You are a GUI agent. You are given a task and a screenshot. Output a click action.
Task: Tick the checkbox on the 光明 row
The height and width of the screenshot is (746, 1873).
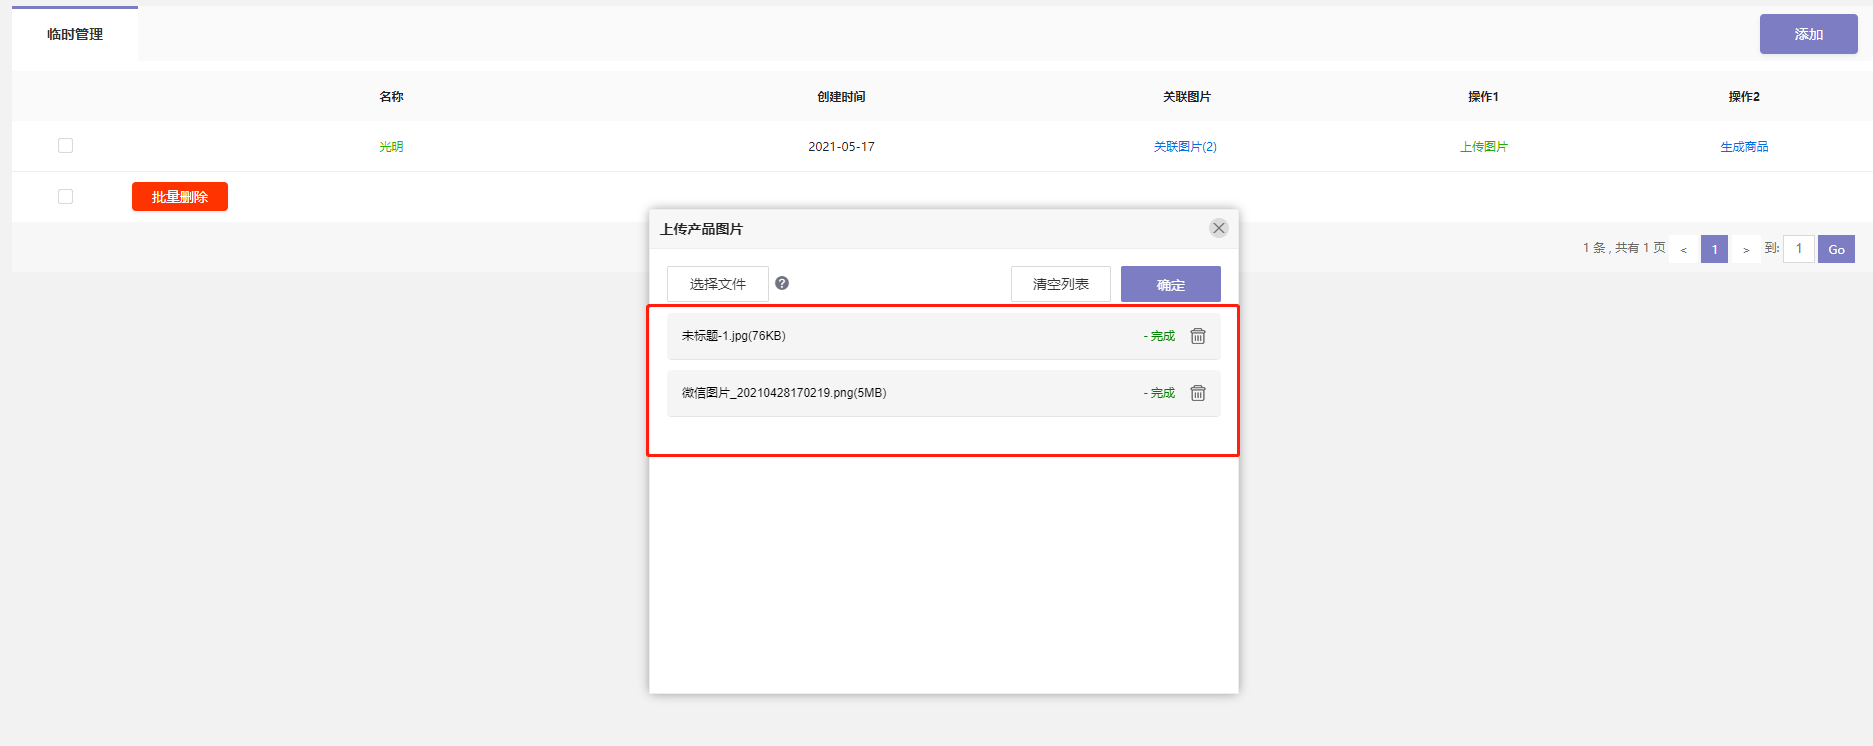(66, 146)
